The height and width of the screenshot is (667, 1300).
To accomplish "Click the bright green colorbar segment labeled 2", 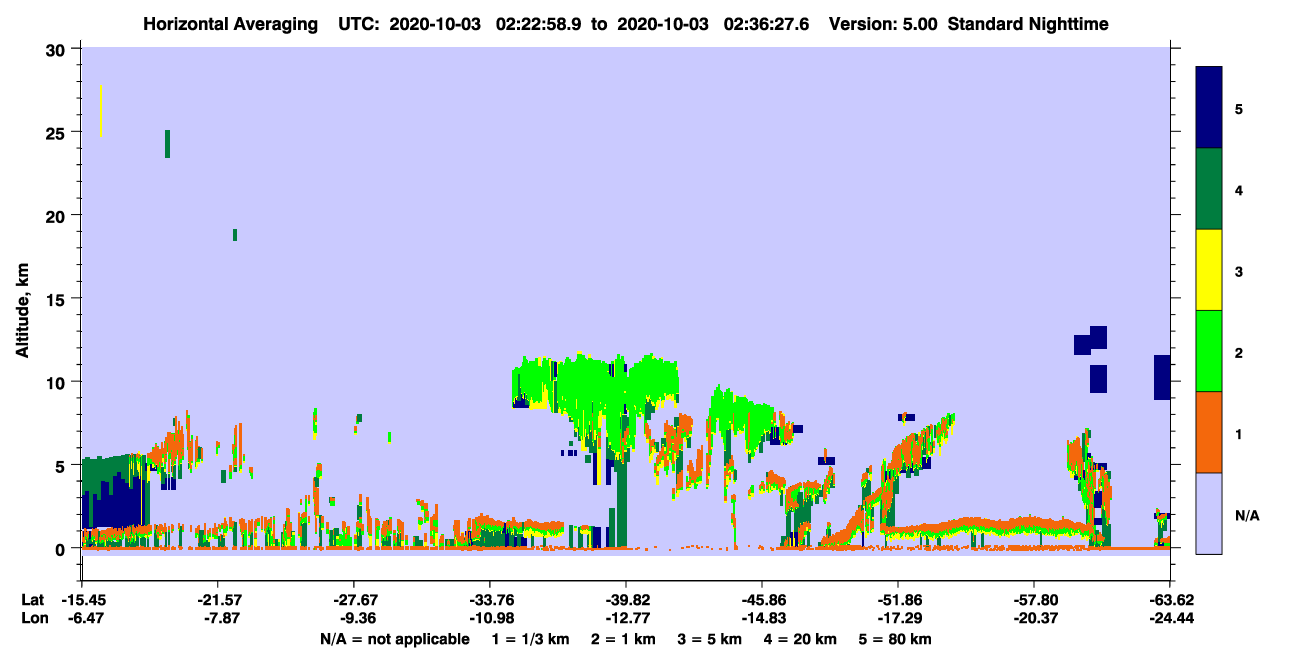I will [1209, 351].
